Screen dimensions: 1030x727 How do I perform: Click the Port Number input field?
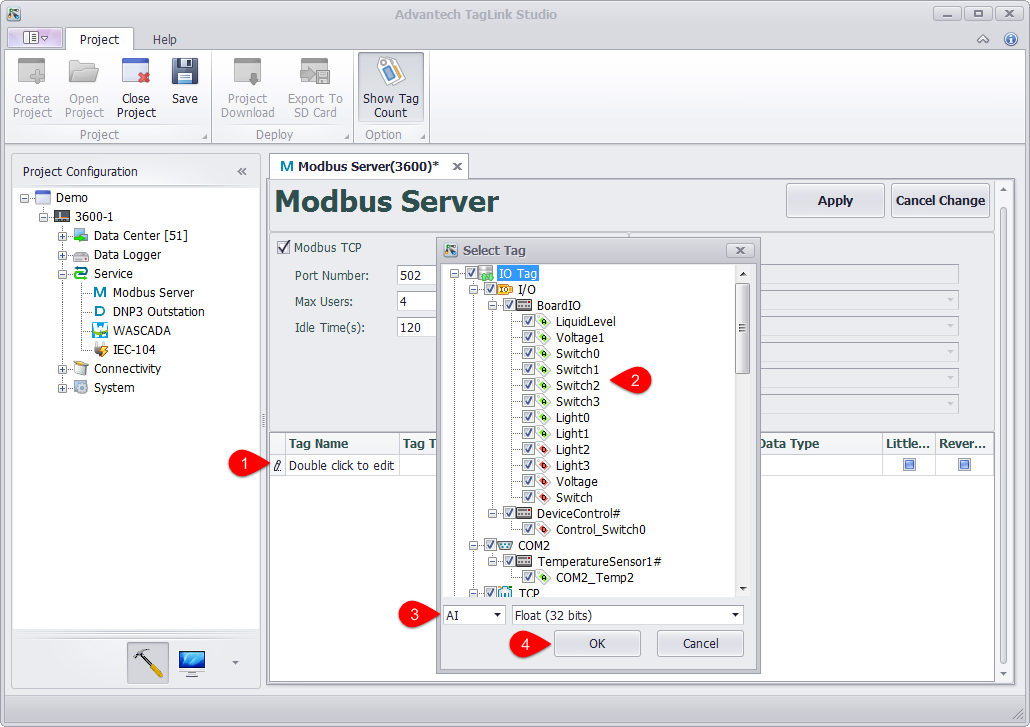click(x=417, y=275)
